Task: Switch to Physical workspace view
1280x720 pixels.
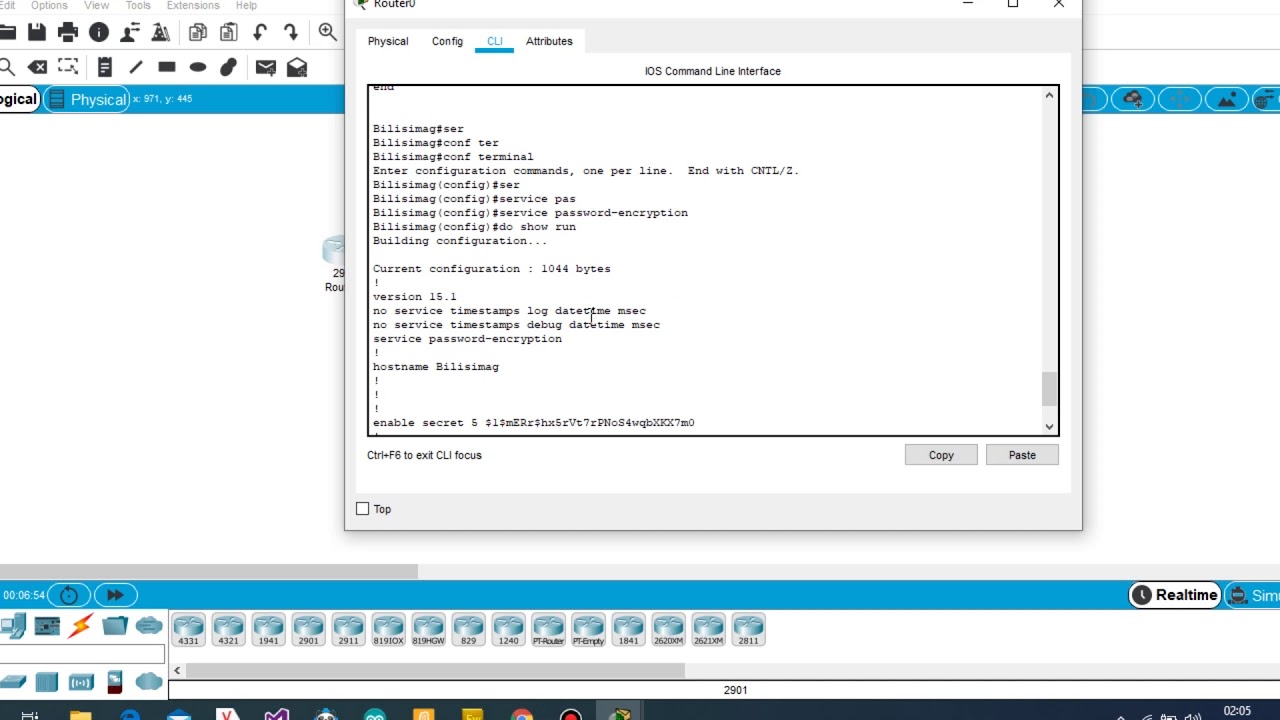Action: 87,99
